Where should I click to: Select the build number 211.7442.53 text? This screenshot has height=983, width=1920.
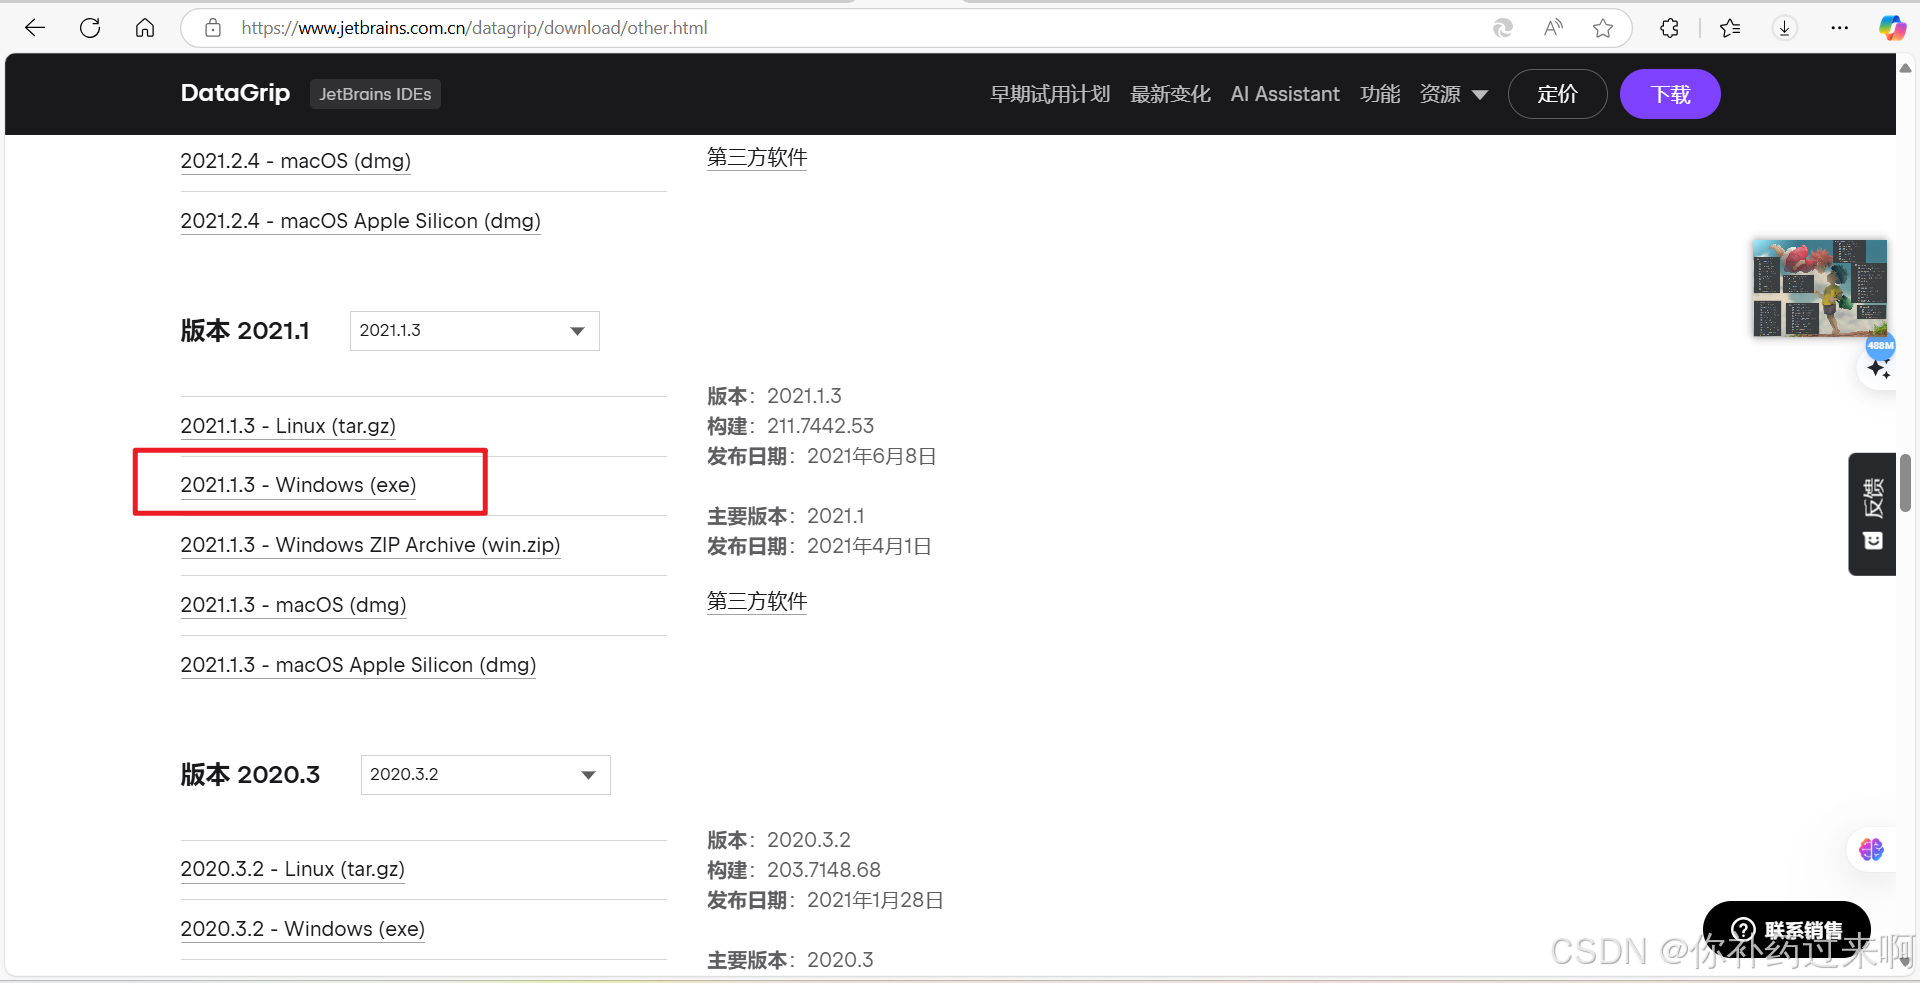820,426
